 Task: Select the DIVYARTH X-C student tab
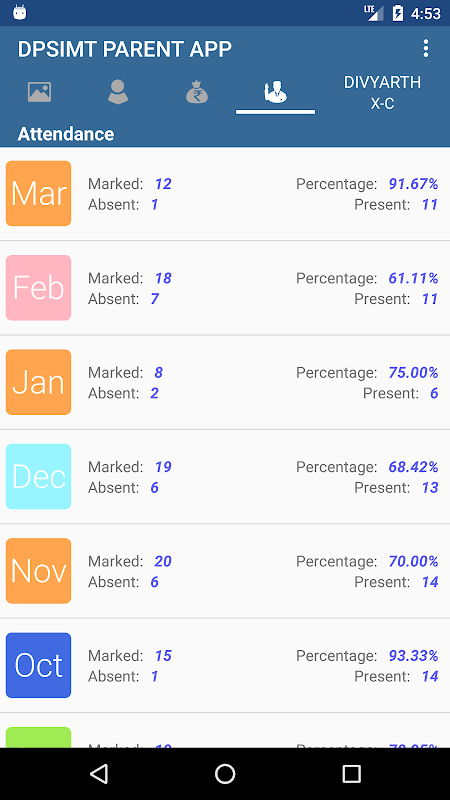click(382, 92)
